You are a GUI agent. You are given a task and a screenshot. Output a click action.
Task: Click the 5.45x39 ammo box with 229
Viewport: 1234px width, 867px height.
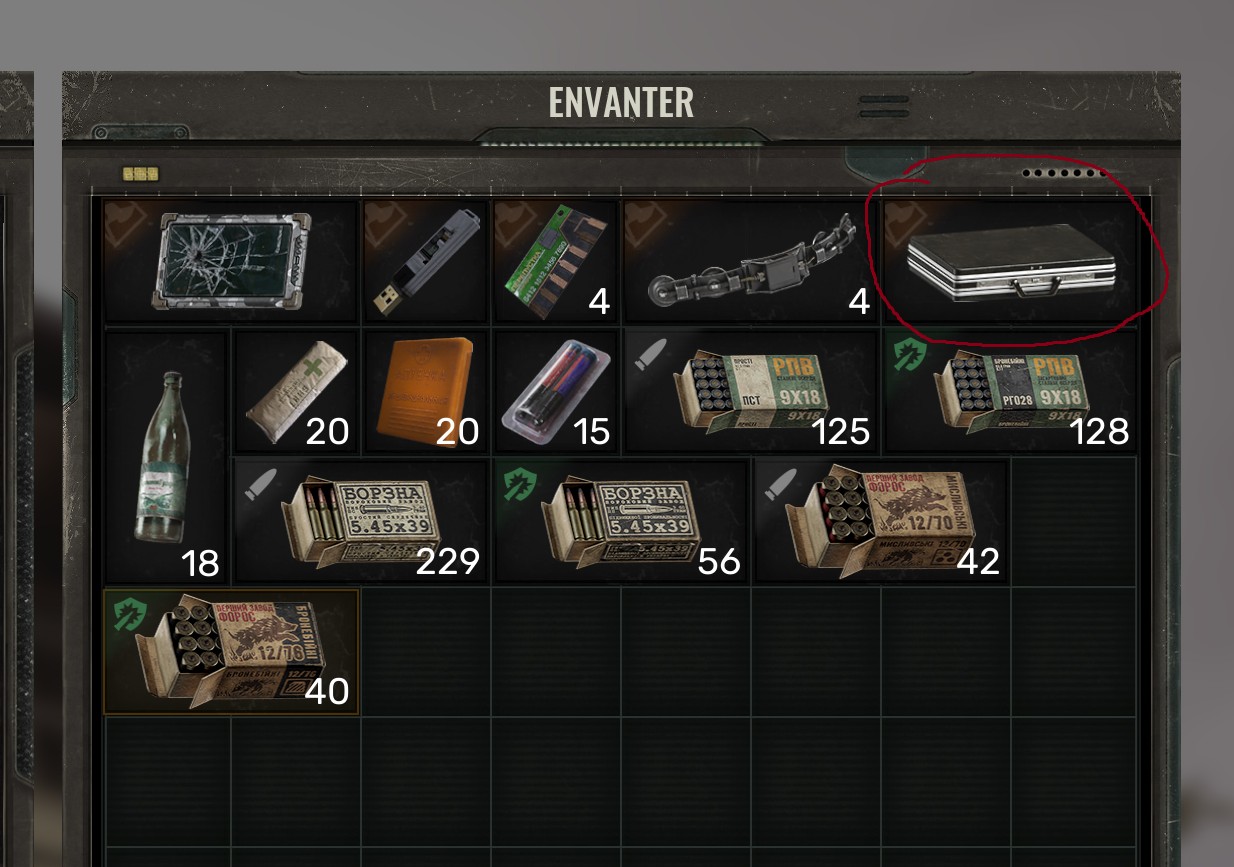(361, 521)
